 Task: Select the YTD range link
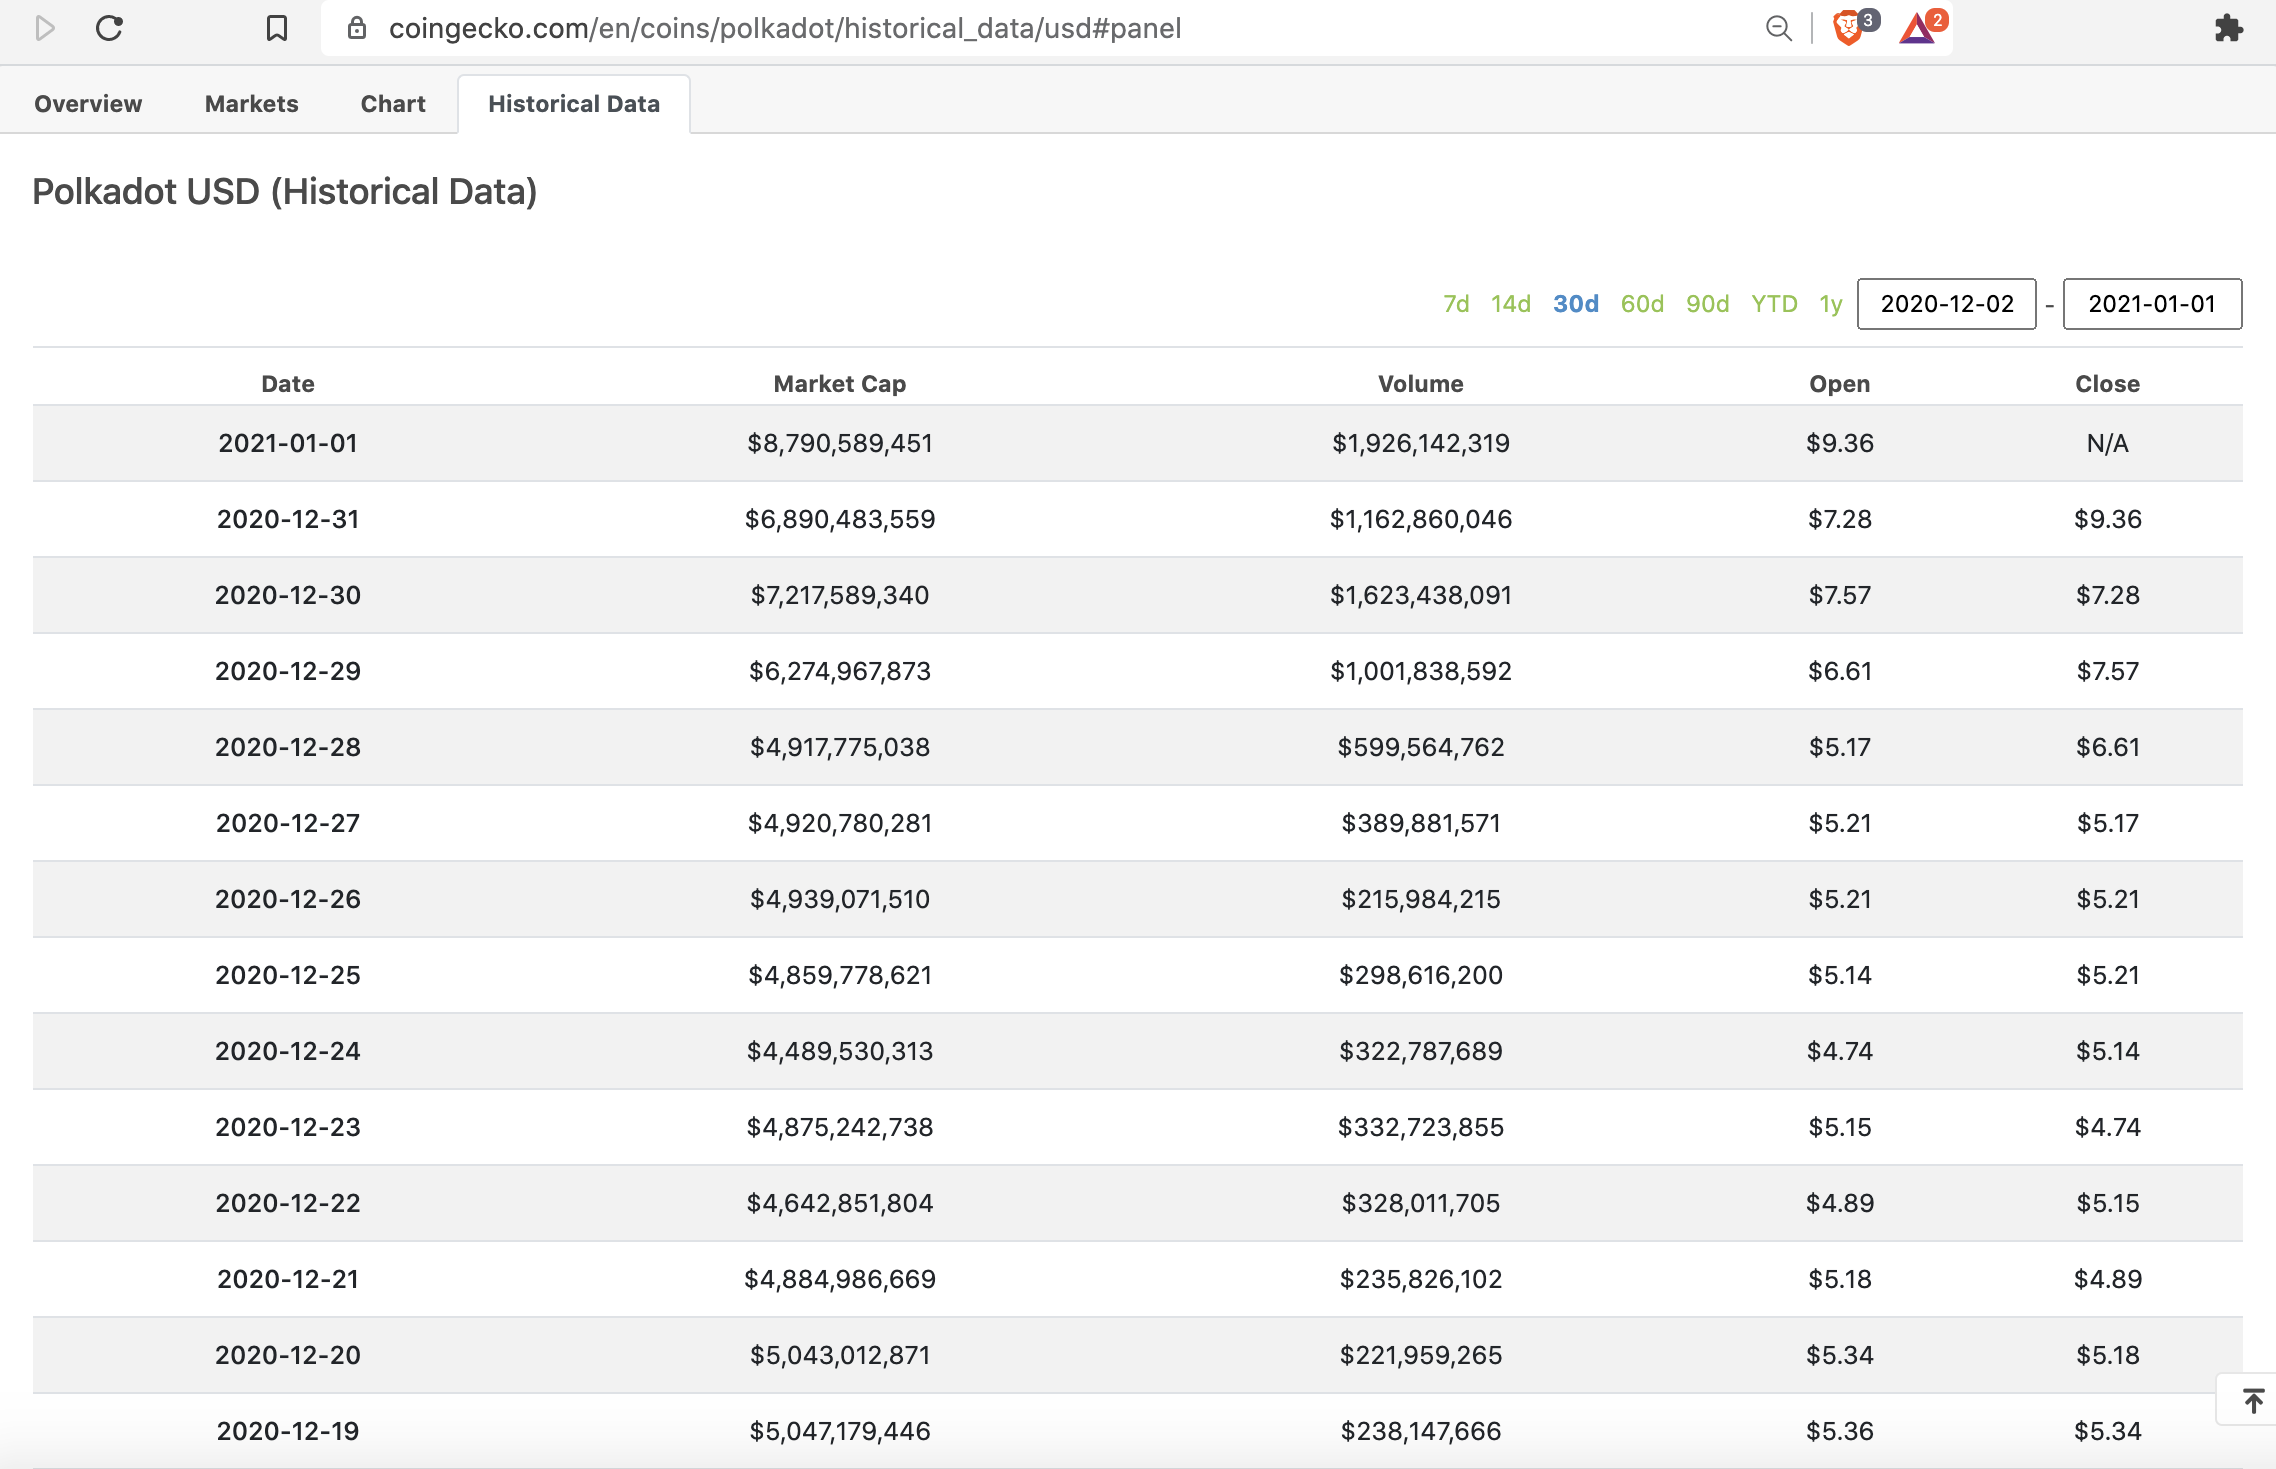[1774, 304]
